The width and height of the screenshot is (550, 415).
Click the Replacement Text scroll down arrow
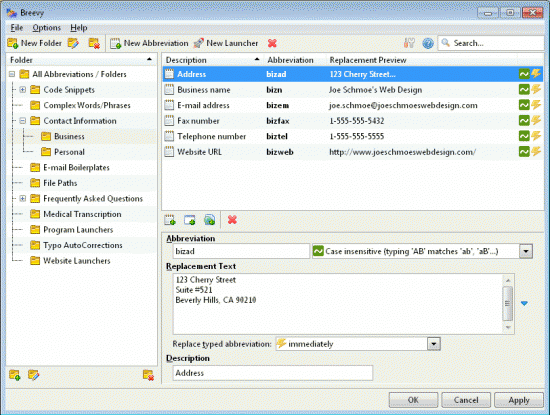[508, 328]
